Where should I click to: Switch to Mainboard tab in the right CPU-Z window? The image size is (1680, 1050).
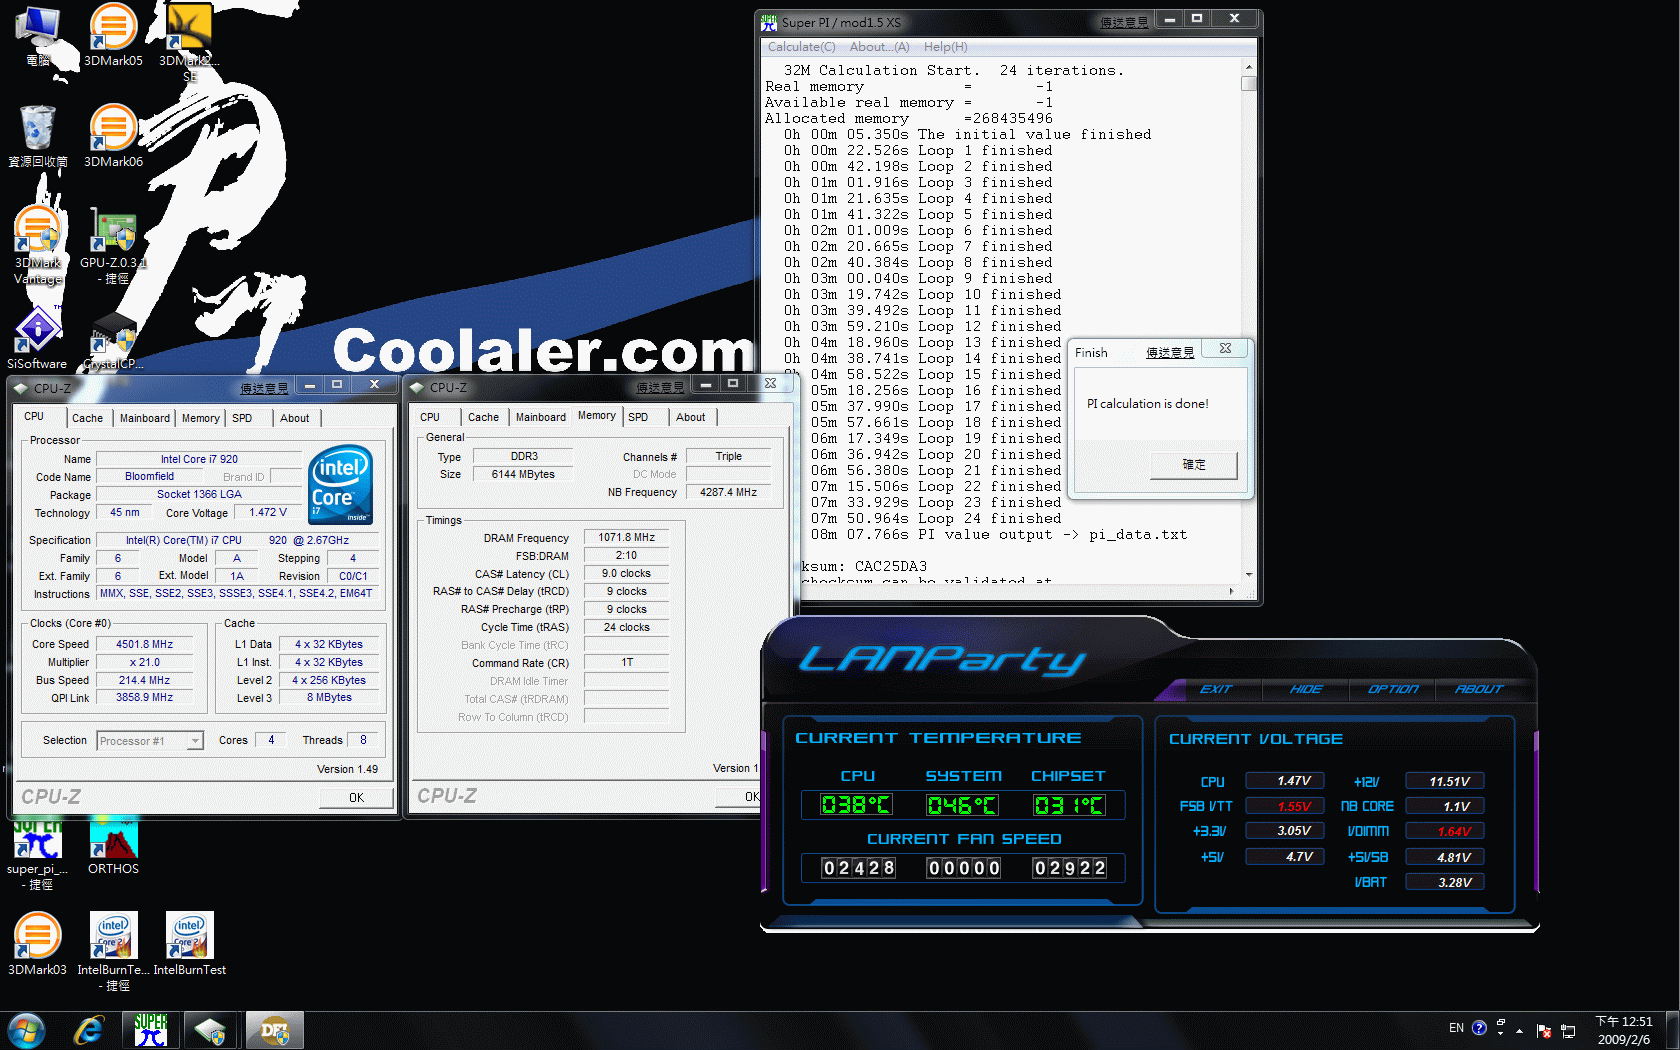click(540, 417)
